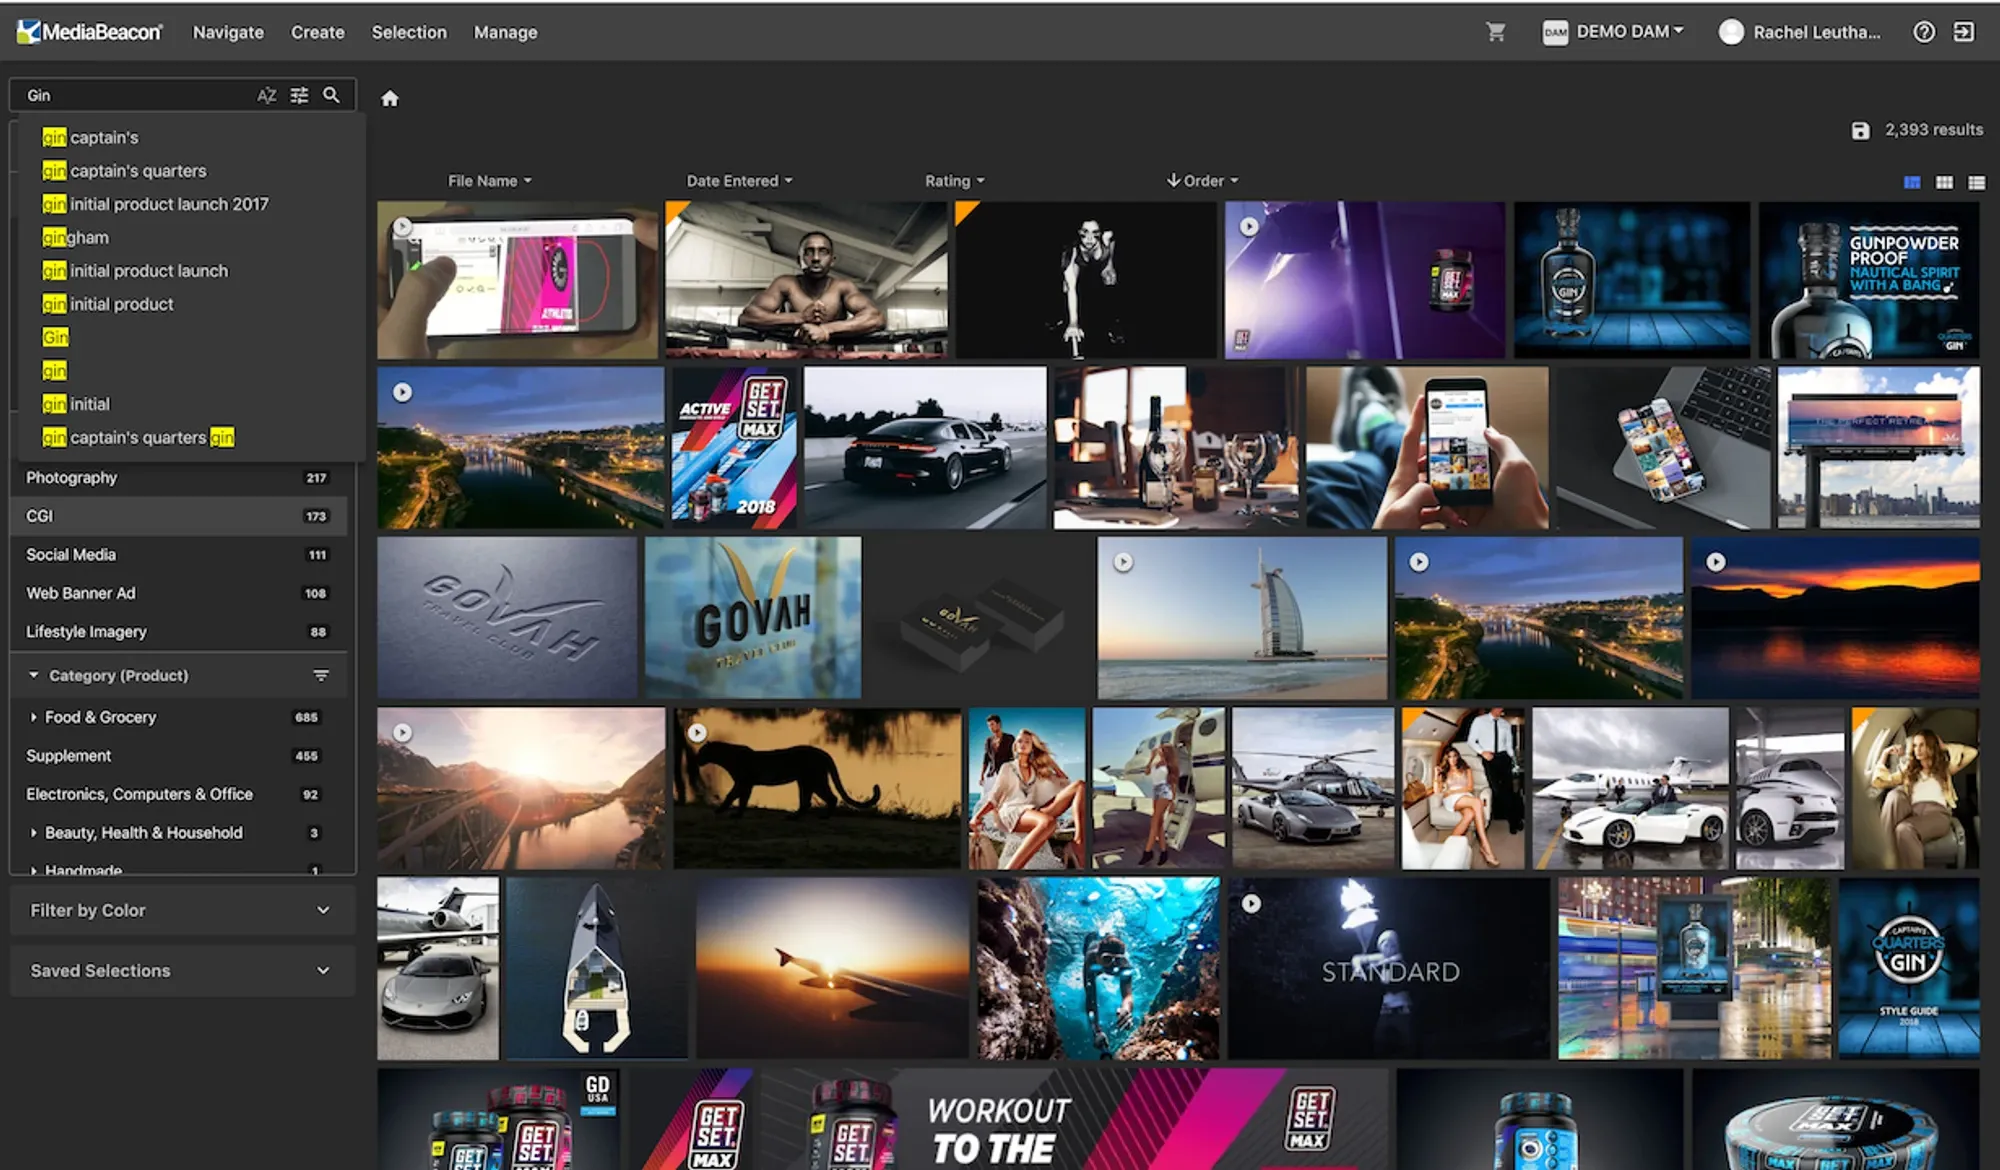Open the Rating sort dropdown

(x=954, y=181)
